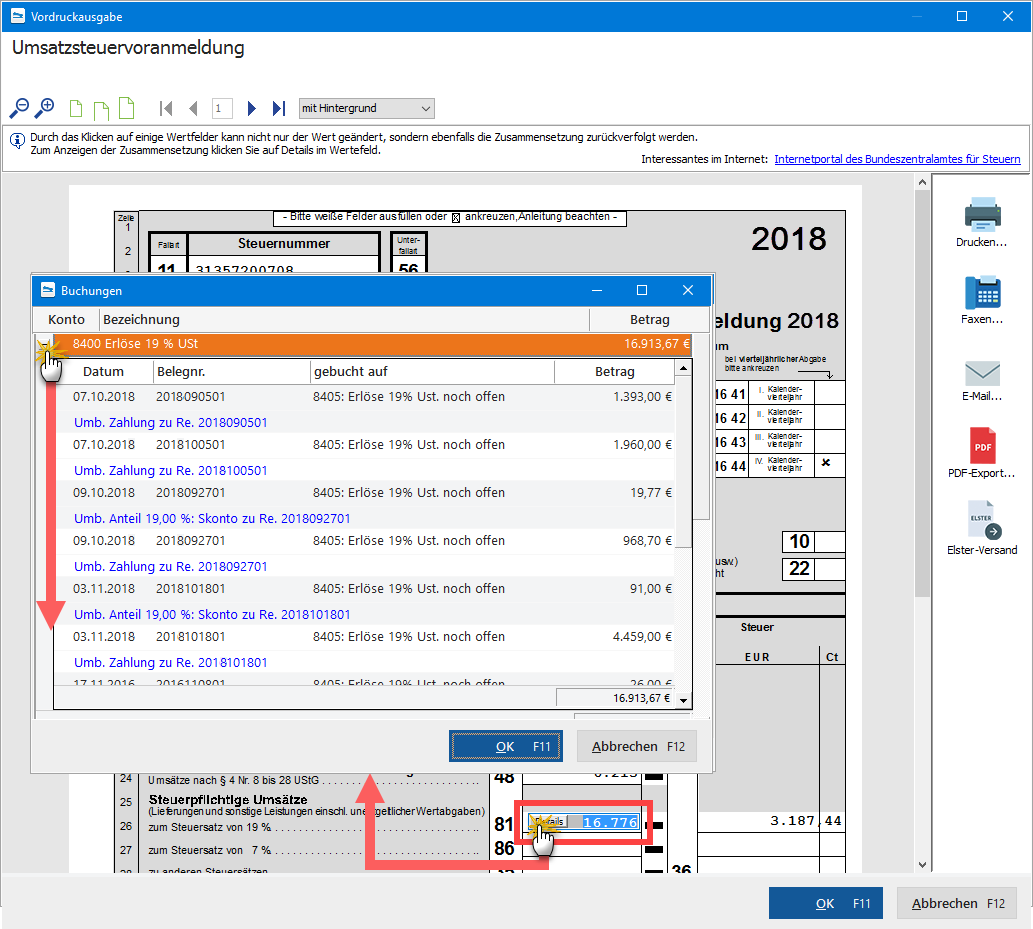Toggle the II. Kalendervierteljahr checkbox
Image resolution: width=1033 pixels, height=929 pixels.
click(x=829, y=417)
